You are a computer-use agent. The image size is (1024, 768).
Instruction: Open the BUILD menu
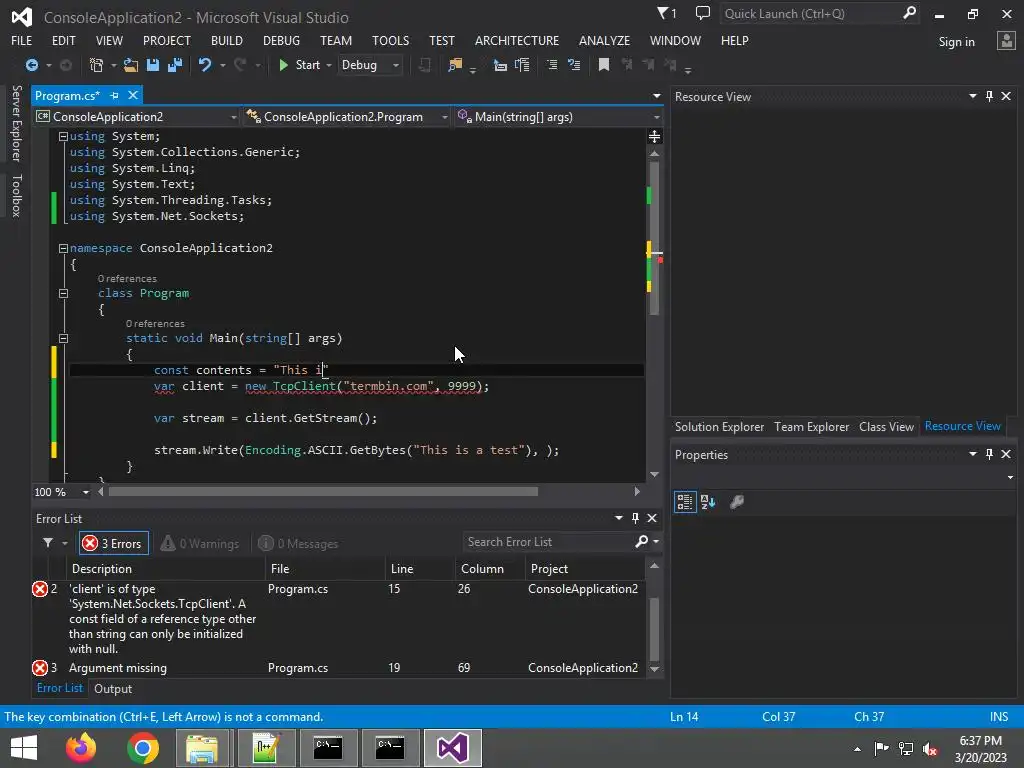pos(227,40)
